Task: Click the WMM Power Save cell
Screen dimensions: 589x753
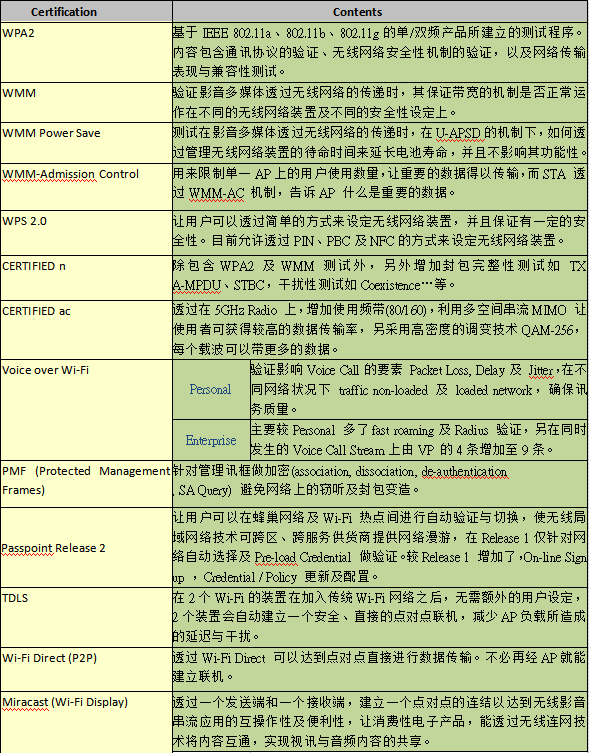Action: [x=86, y=143]
